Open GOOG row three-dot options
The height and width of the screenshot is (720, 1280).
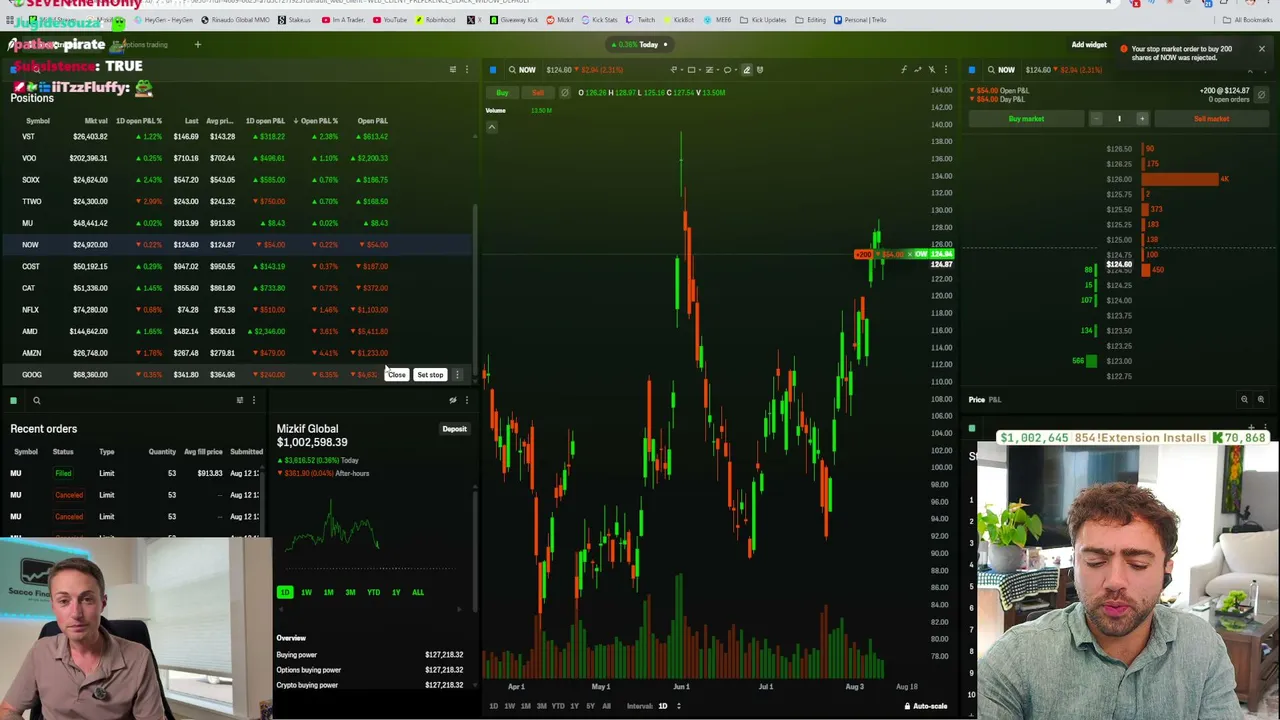pos(457,375)
